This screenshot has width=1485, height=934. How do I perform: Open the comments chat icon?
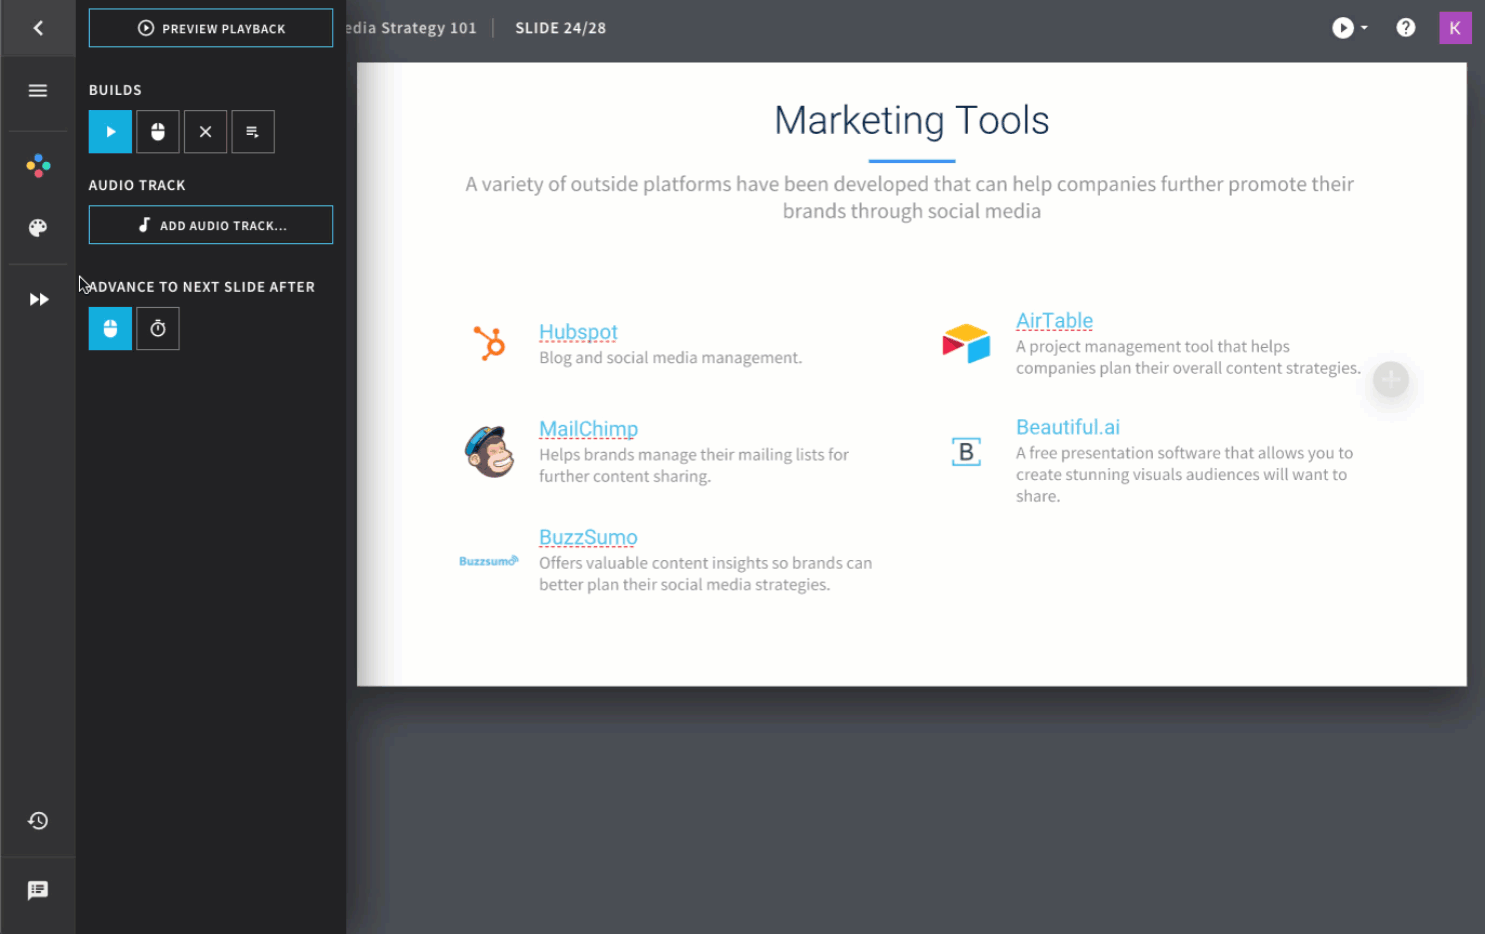click(38, 890)
